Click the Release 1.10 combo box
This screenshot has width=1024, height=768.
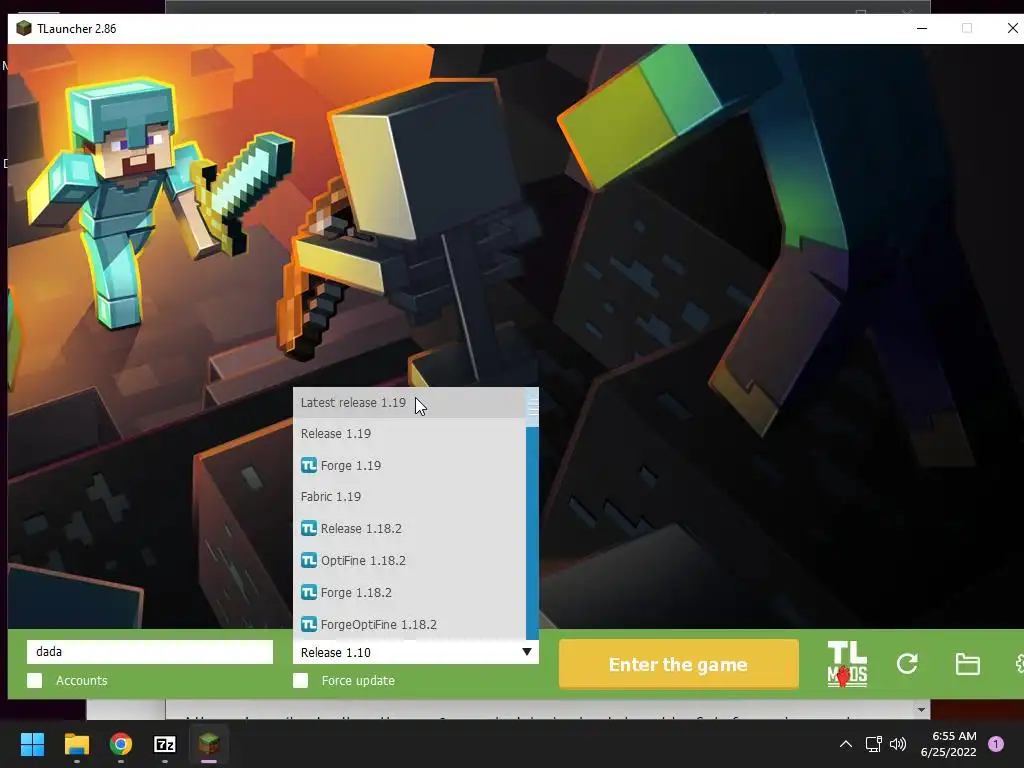tap(416, 652)
